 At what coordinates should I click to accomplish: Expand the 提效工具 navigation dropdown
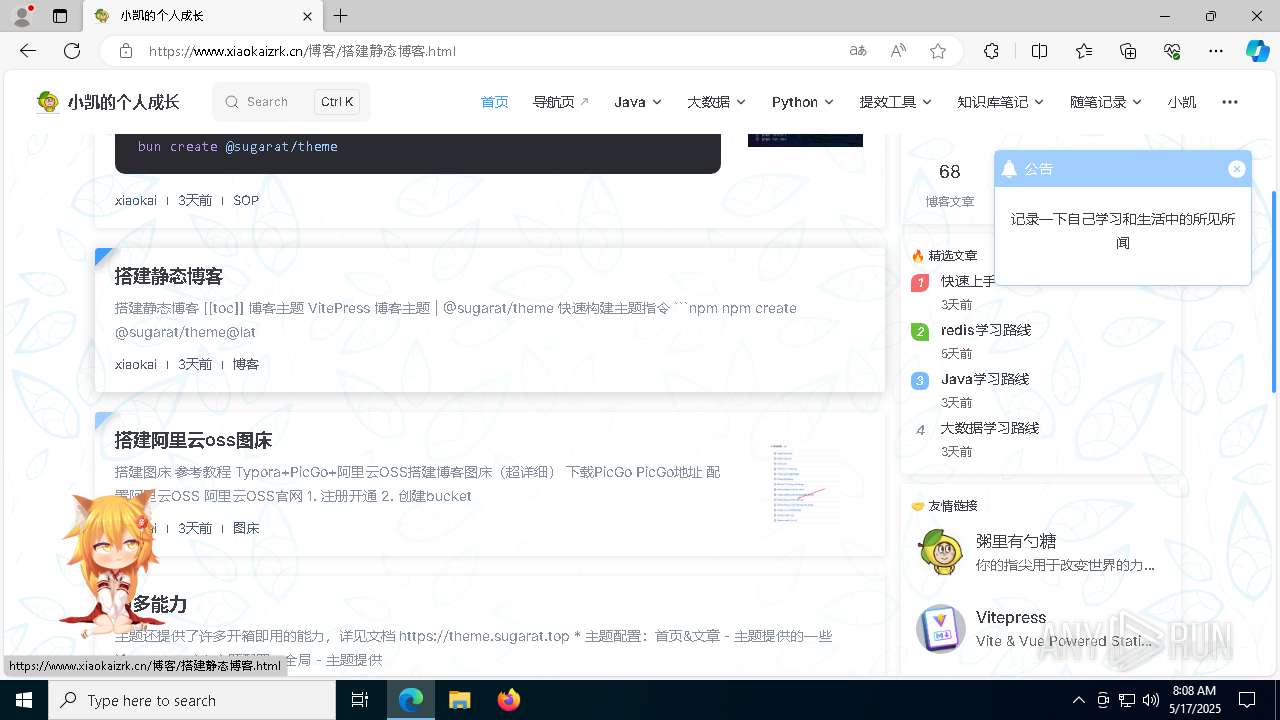[x=896, y=102]
